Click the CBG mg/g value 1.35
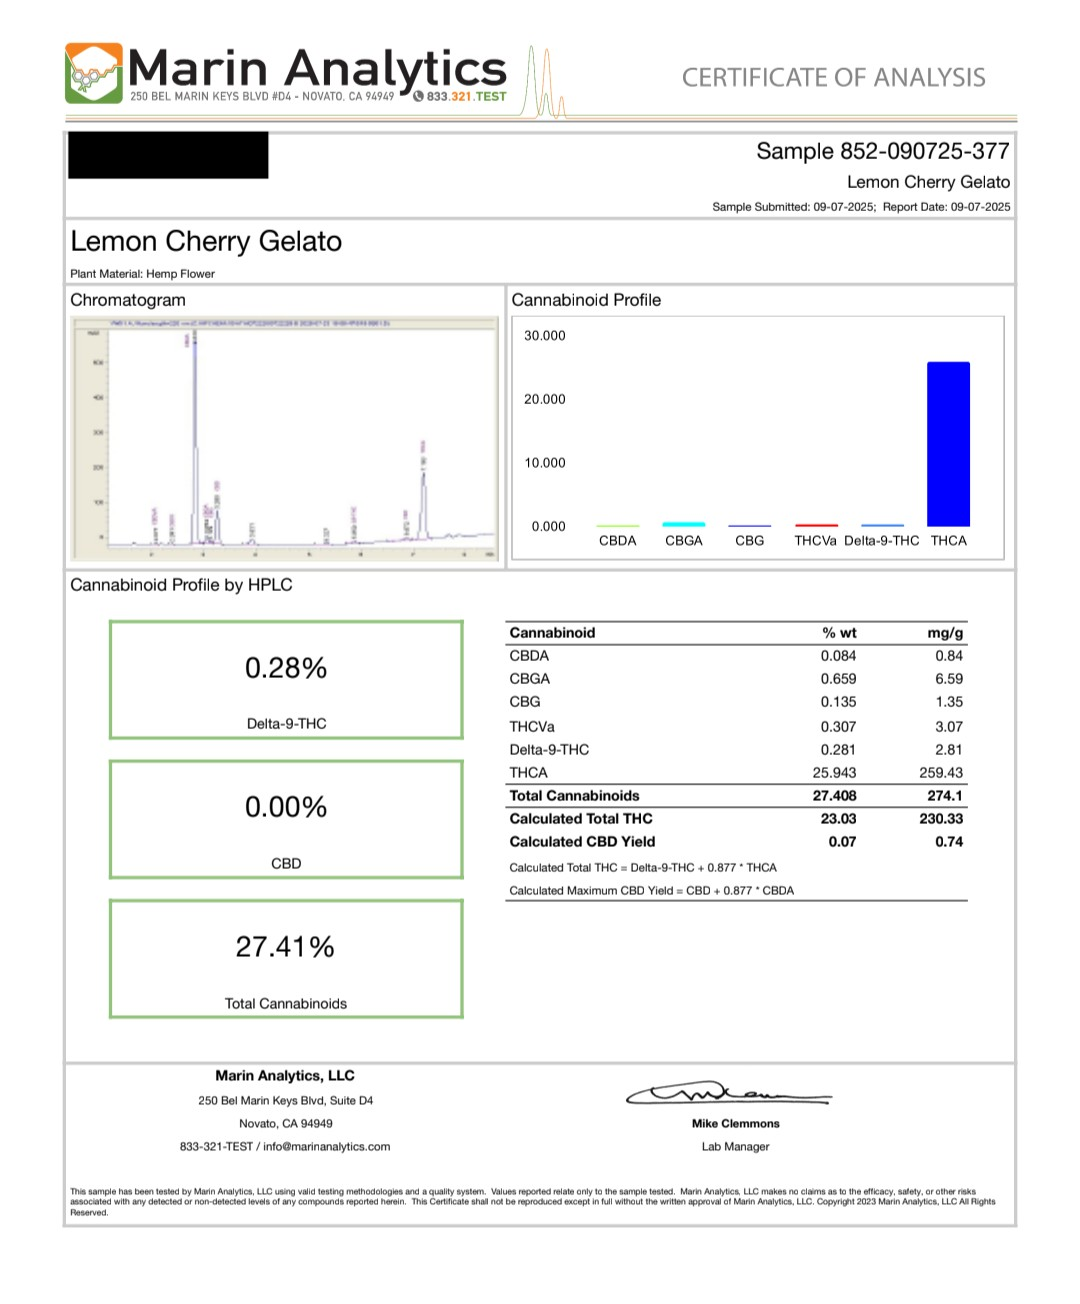Viewport: 1080px width, 1304px height. pyautogui.click(x=949, y=702)
